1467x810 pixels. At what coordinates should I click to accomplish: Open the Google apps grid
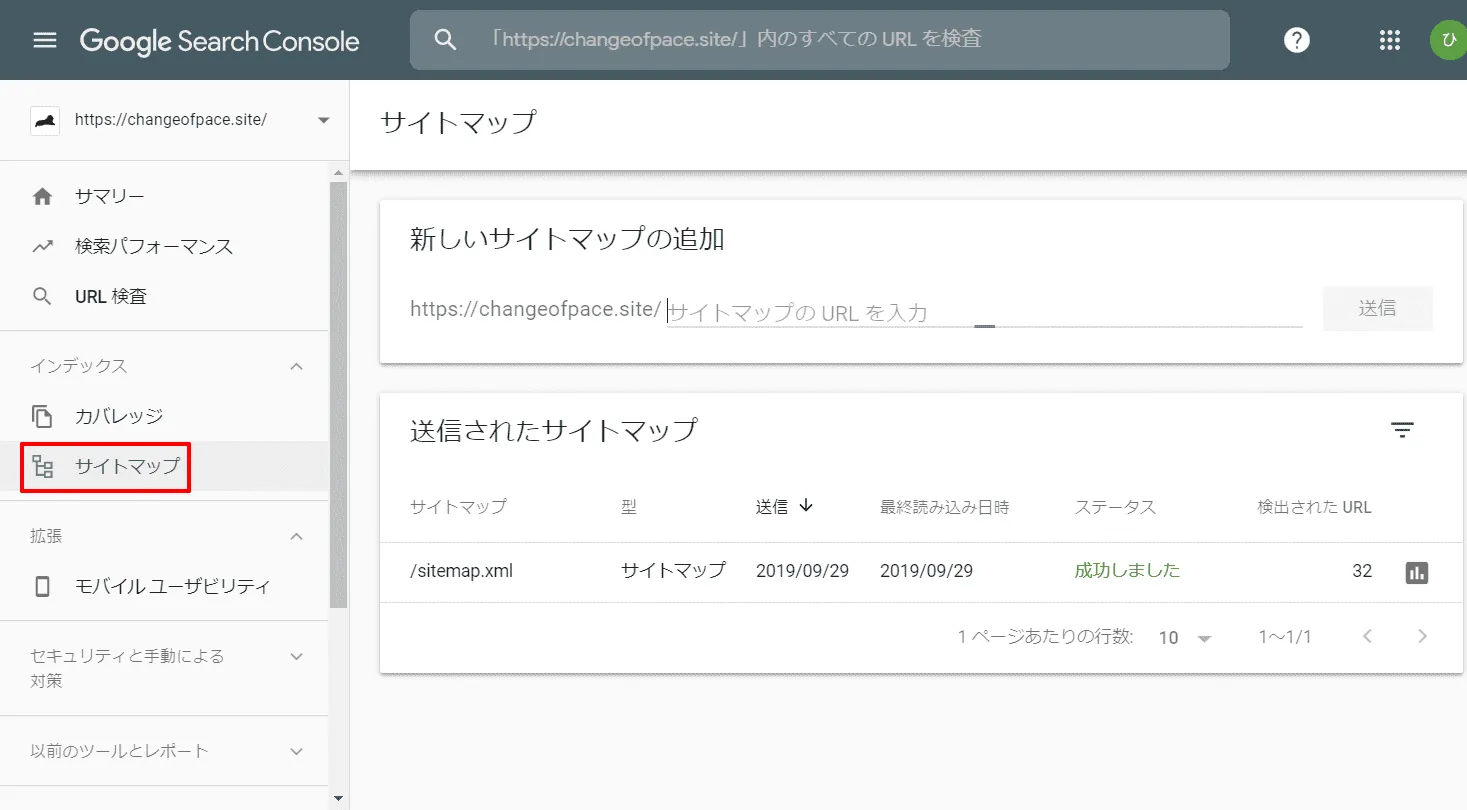click(1389, 40)
